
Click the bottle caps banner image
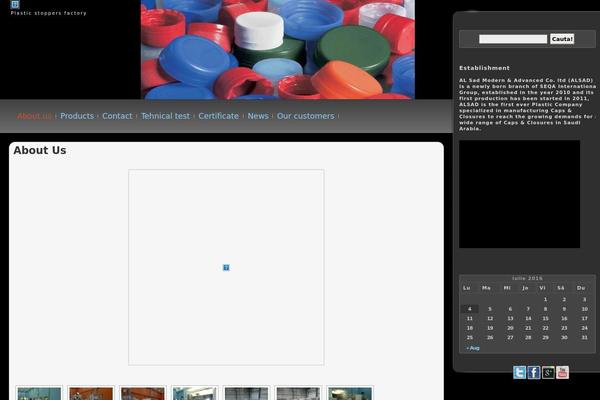pos(278,50)
